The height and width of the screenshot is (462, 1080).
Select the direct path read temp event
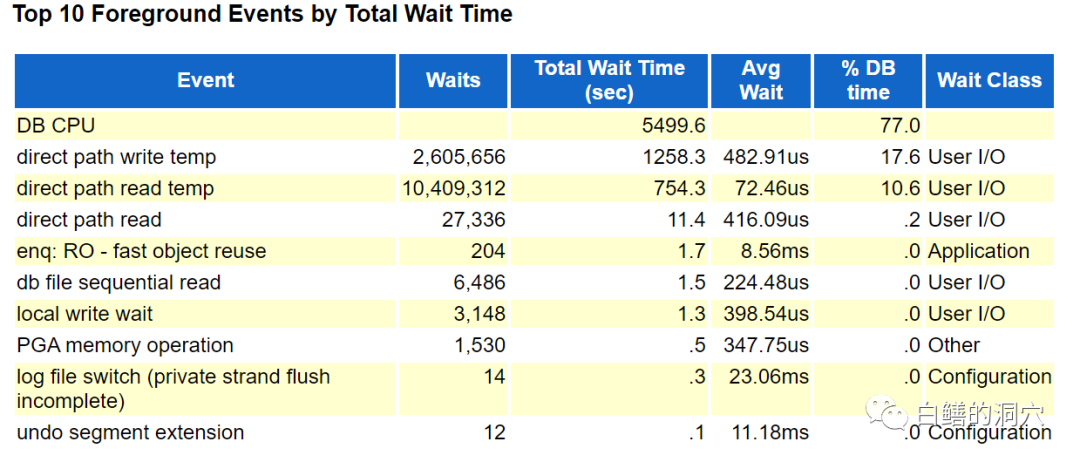pos(115,189)
